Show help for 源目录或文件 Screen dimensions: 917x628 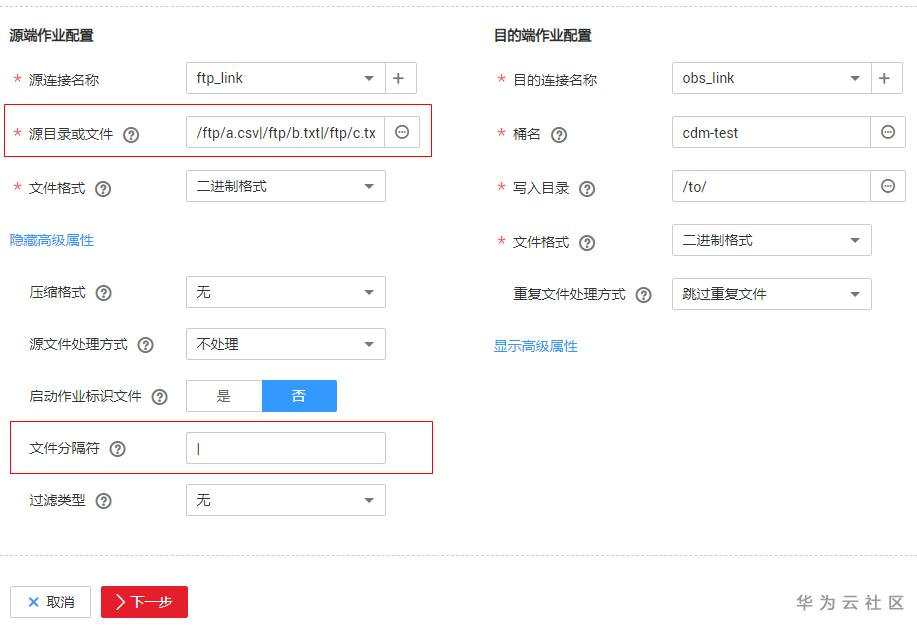131,135
